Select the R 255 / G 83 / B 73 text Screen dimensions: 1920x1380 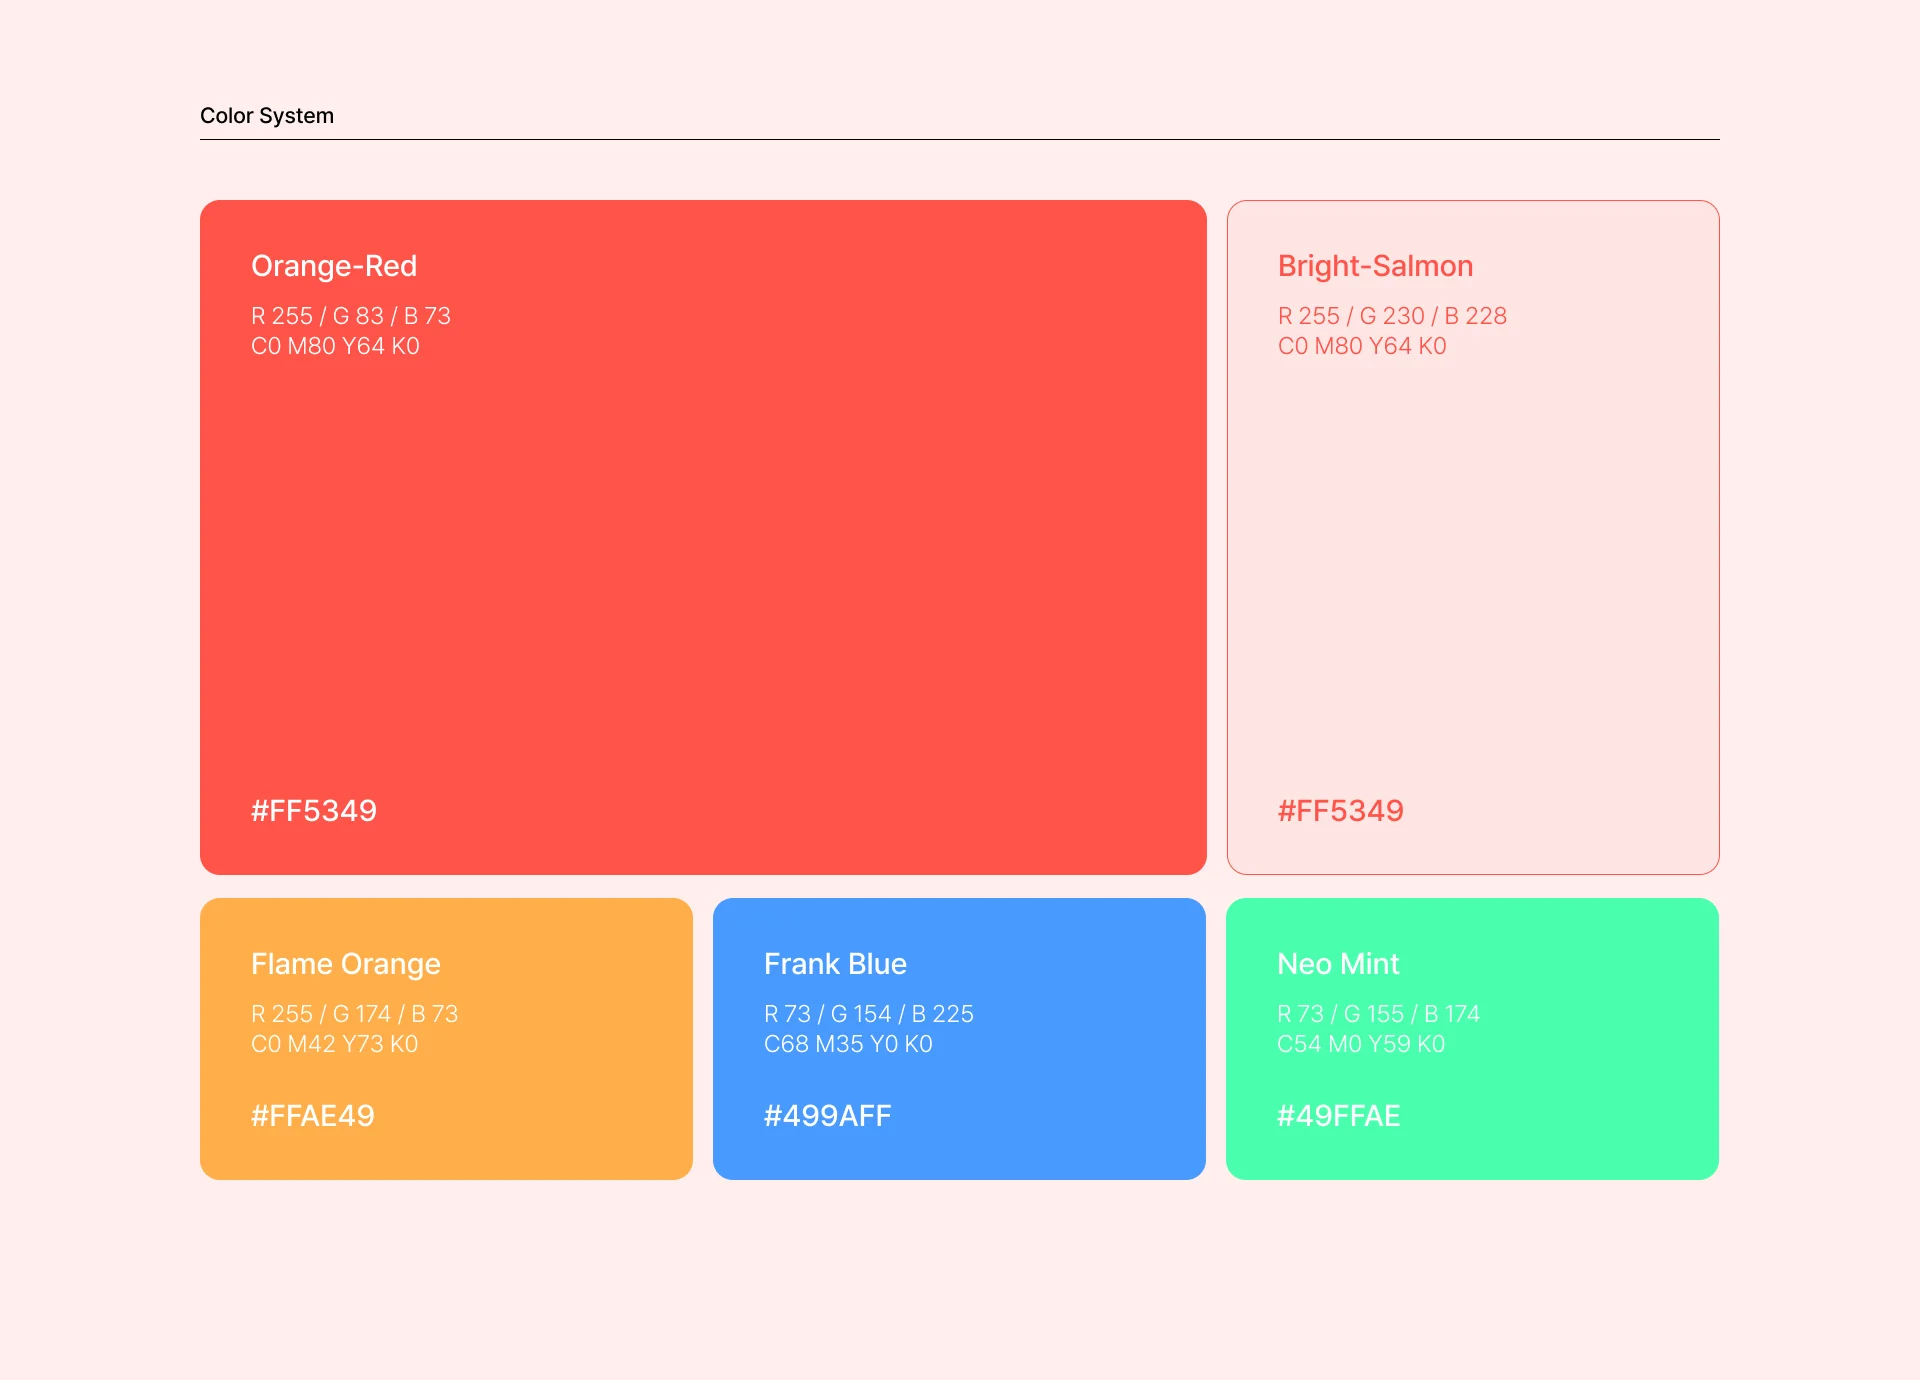pyautogui.click(x=351, y=316)
